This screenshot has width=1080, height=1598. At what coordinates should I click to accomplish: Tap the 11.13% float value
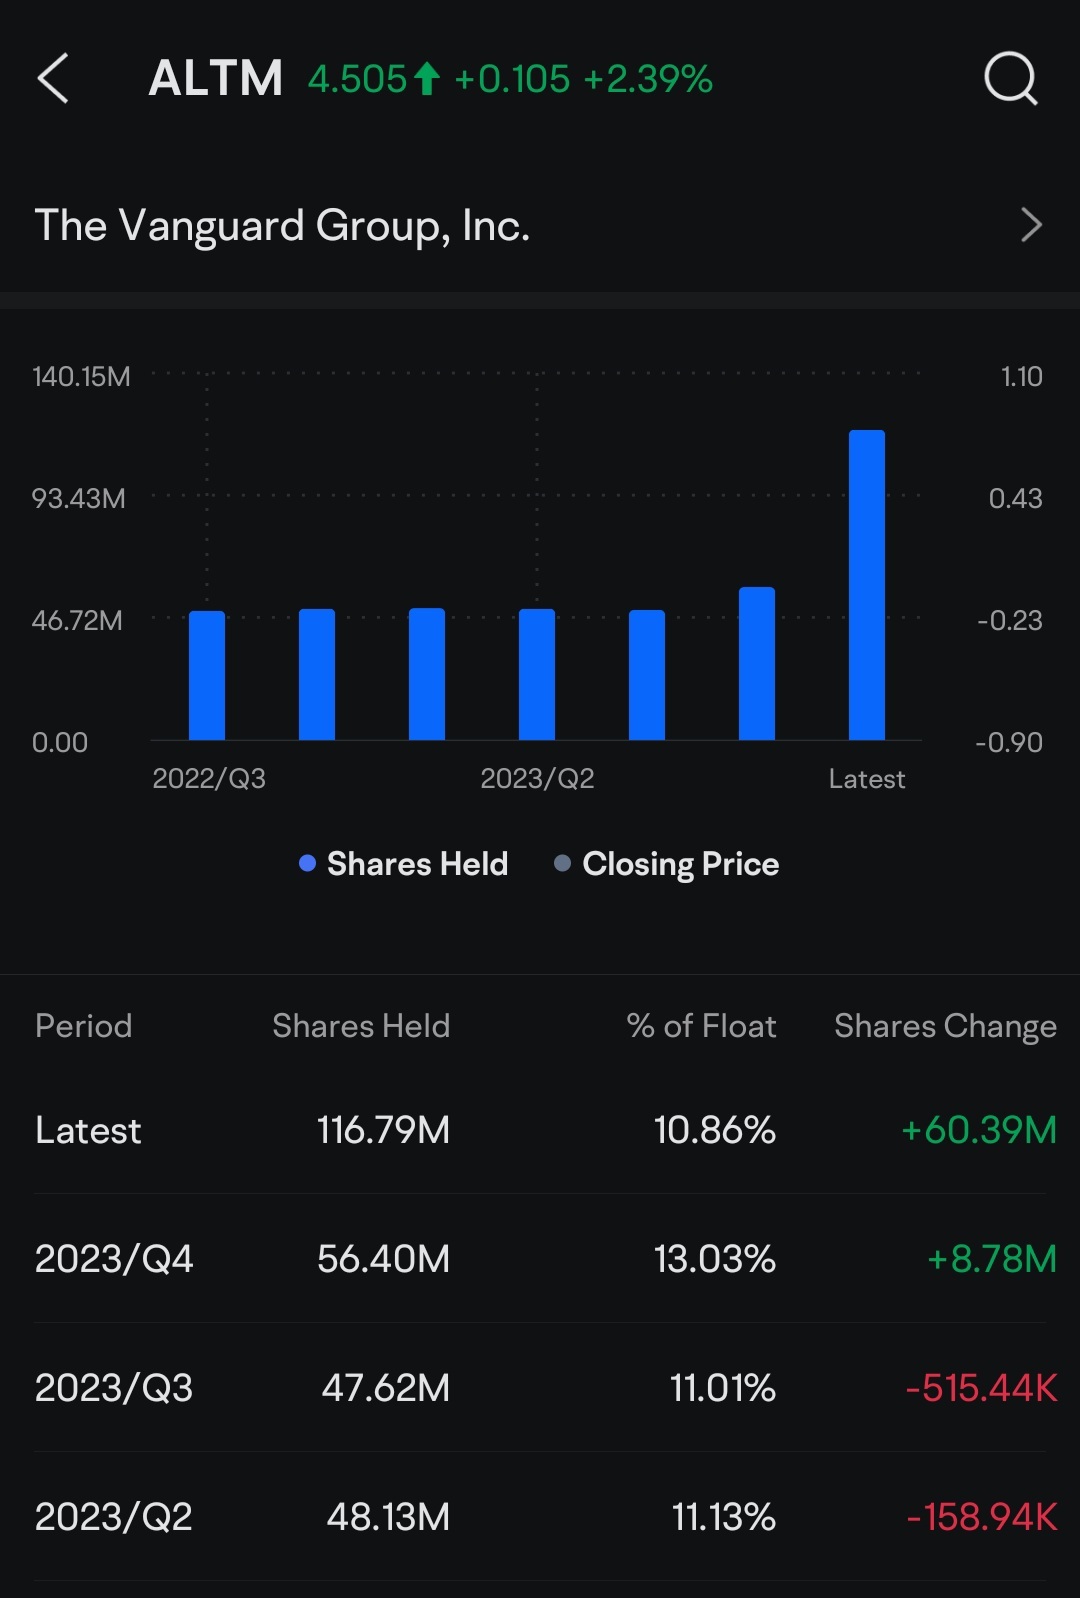tap(724, 1517)
